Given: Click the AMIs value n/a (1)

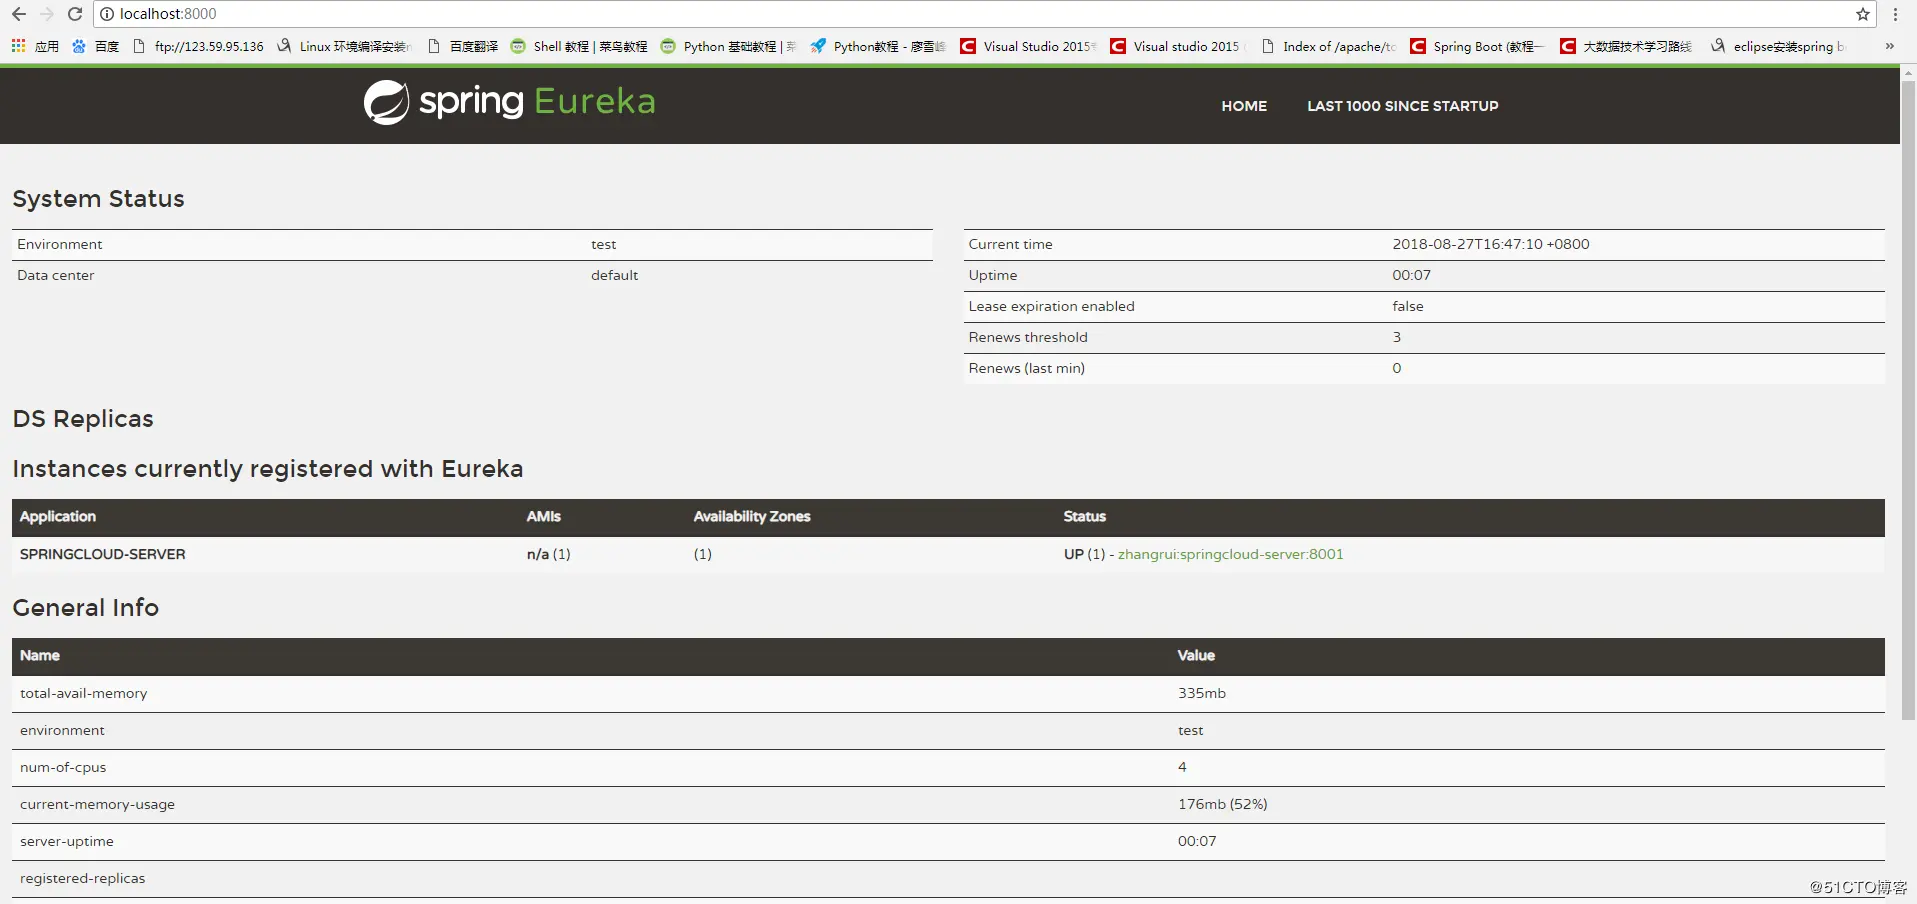Looking at the screenshot, I should pyautogui.click(x=549, y=554).
